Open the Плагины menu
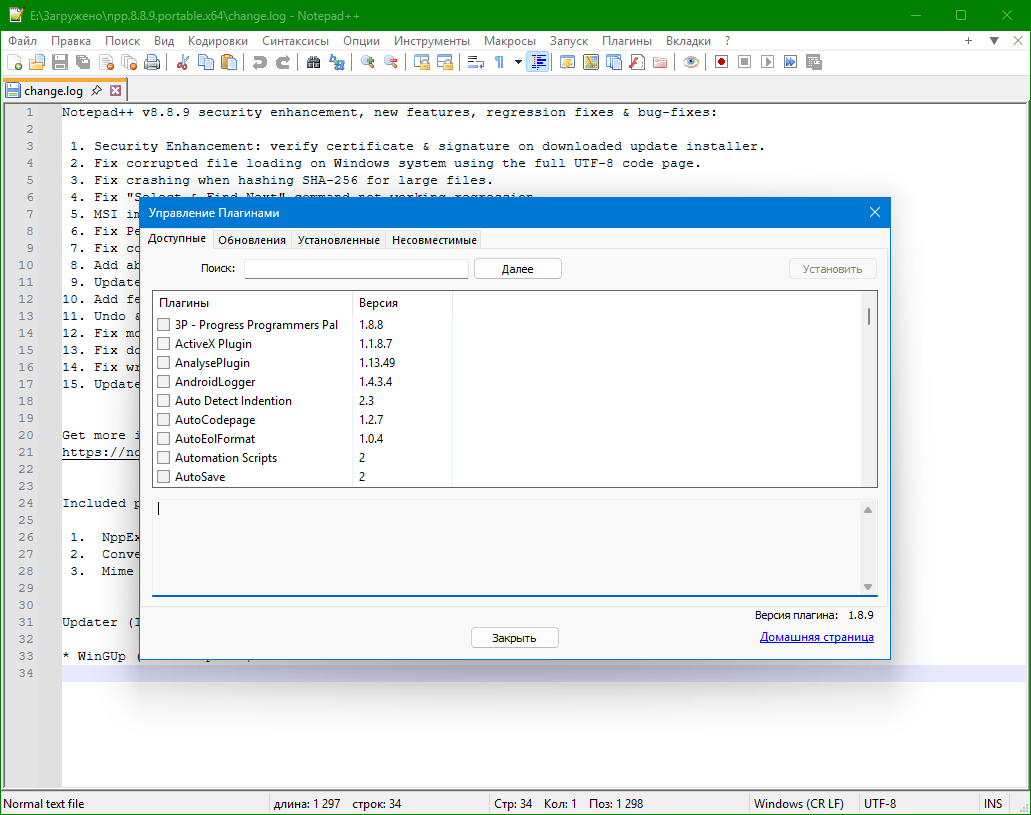This screenshot has width=1031, height=815. (x=626, y=41)
